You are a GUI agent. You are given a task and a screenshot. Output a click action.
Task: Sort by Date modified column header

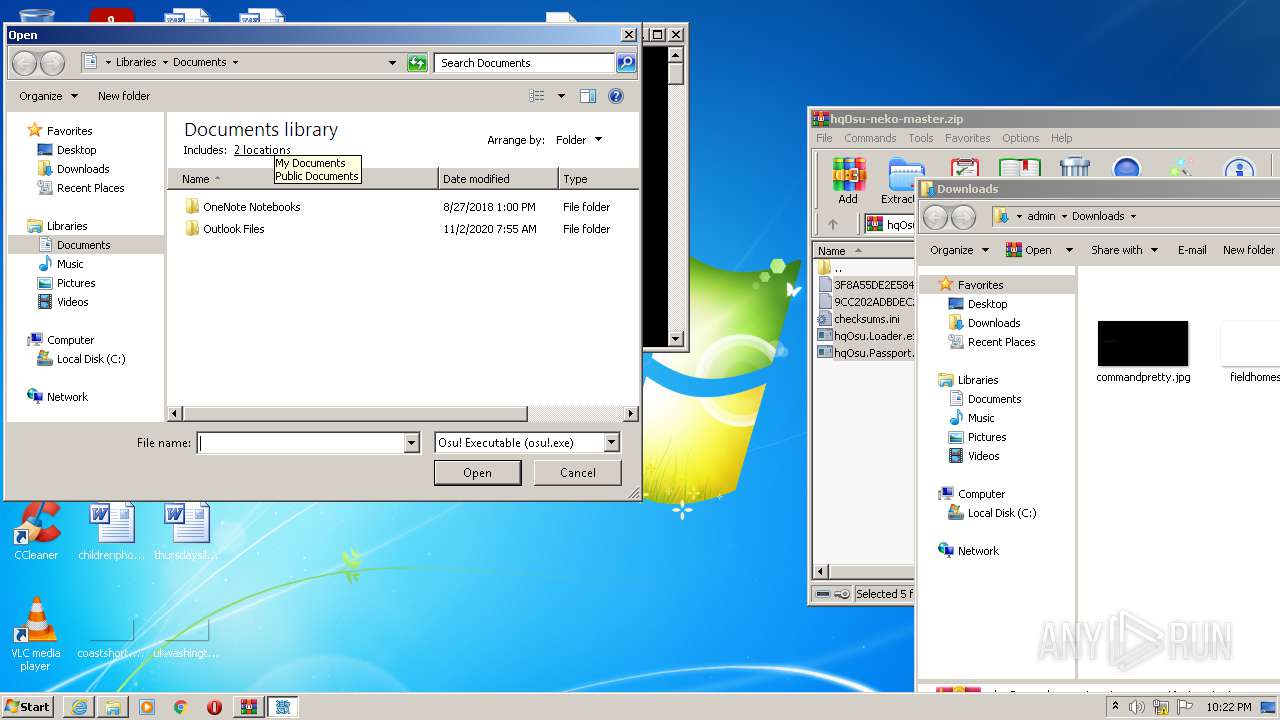click(x=498, y=179)
